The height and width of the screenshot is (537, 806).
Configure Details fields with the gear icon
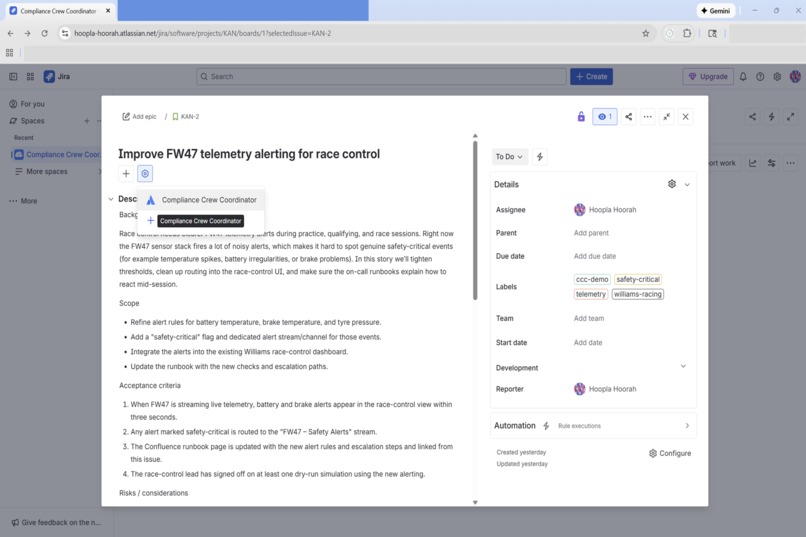[672, 184]
